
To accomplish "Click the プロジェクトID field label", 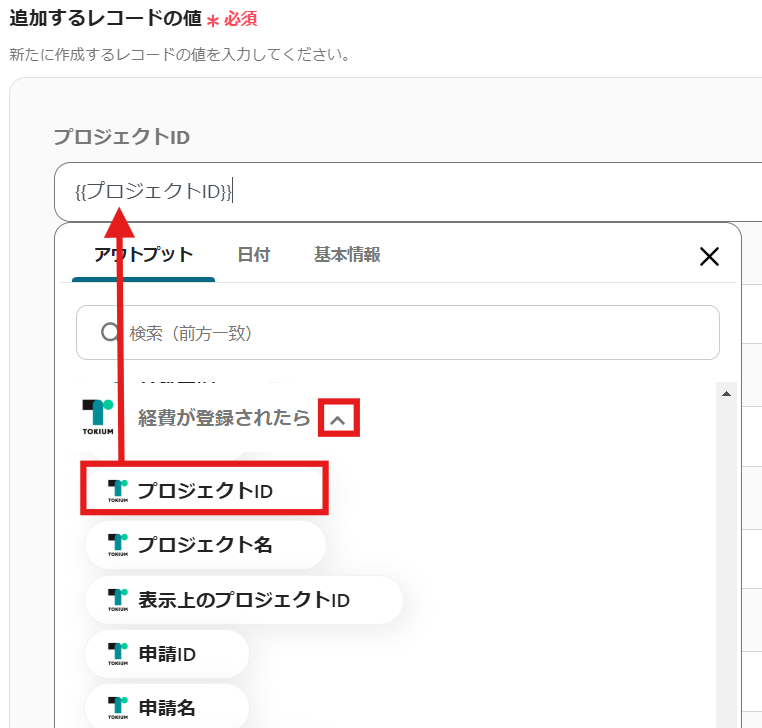I will coord(121,137).
